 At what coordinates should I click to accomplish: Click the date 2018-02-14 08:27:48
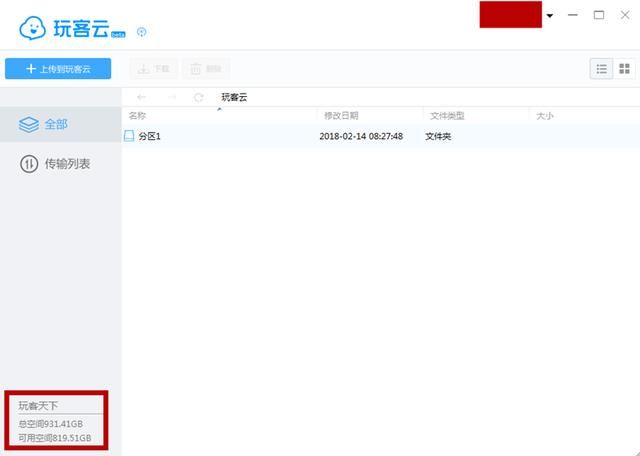(361, 136)
